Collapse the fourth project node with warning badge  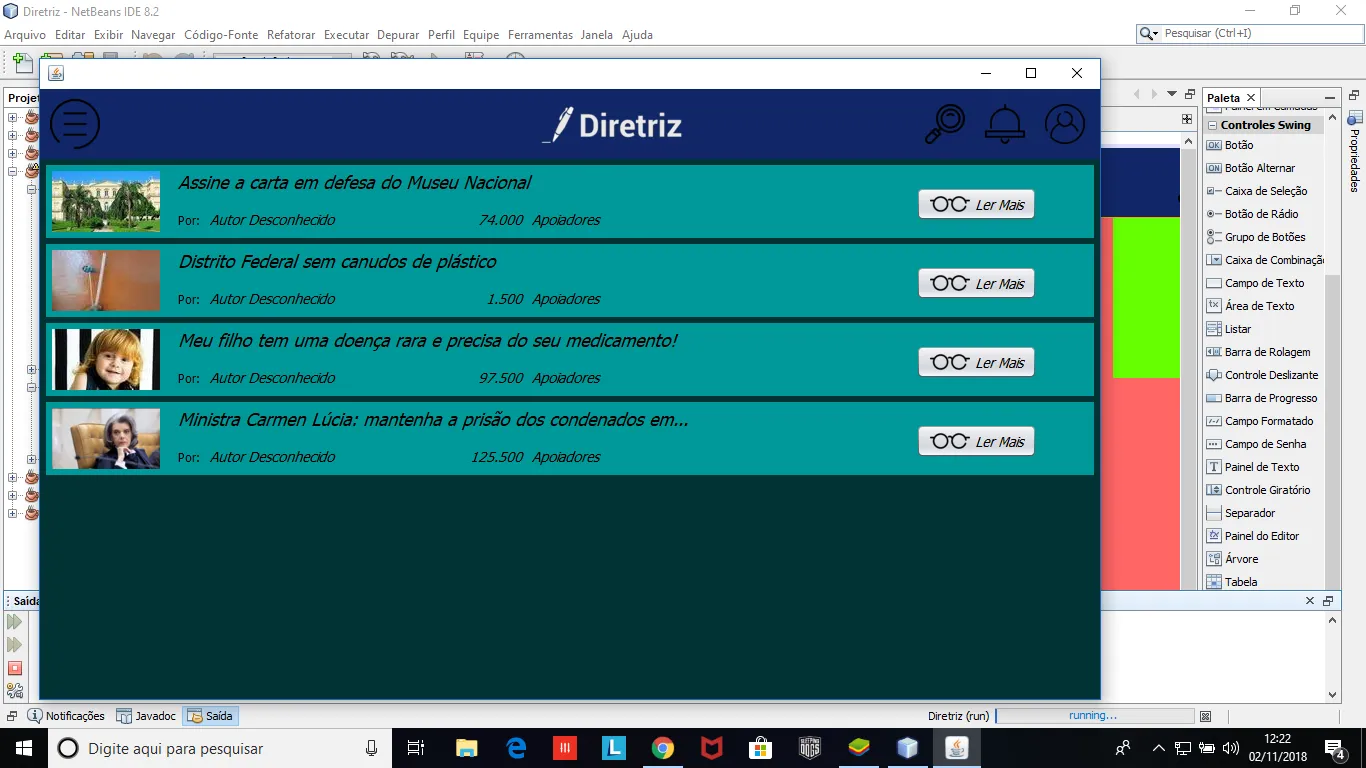(12, 172)
